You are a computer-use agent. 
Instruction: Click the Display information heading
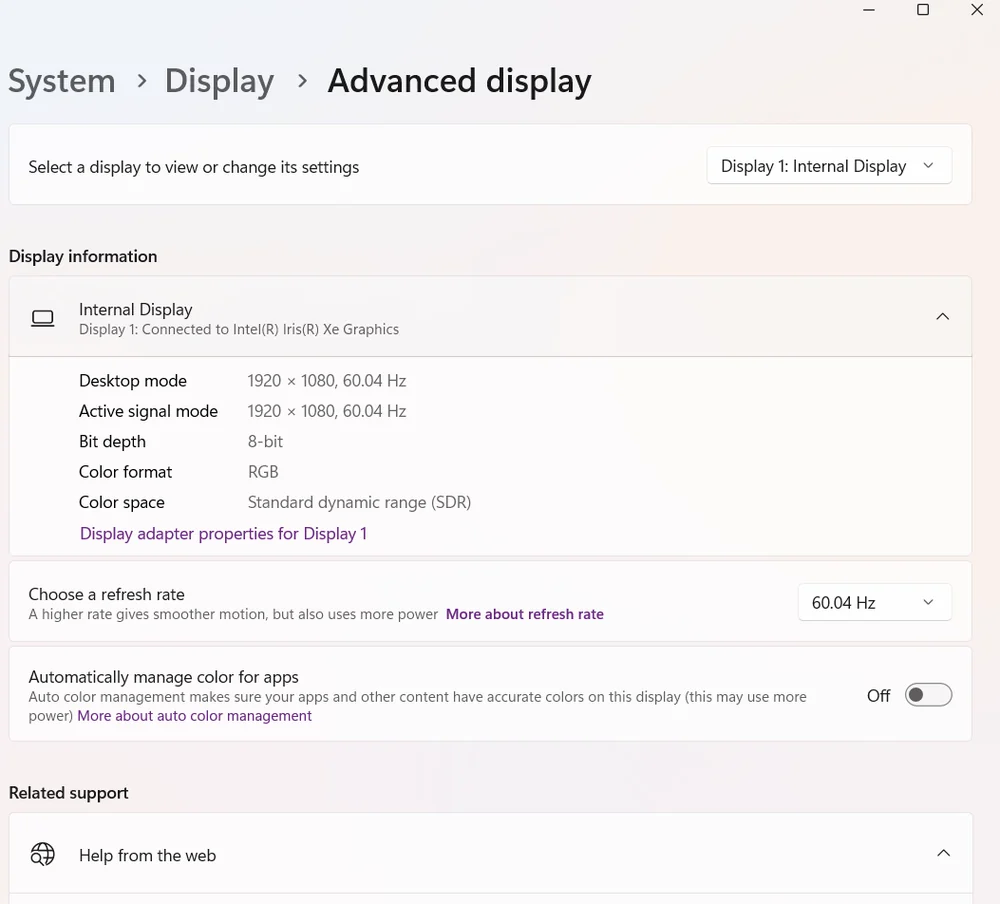[83, 256]
